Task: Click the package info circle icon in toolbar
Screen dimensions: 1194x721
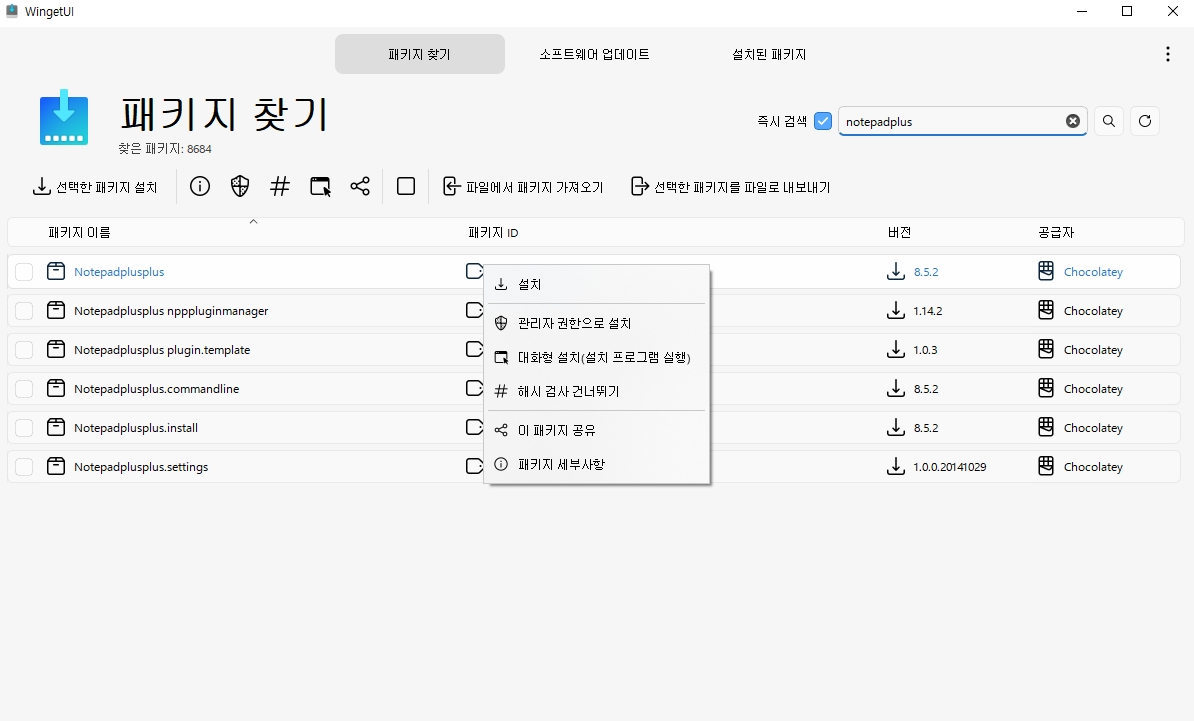Action: [199, 186]
